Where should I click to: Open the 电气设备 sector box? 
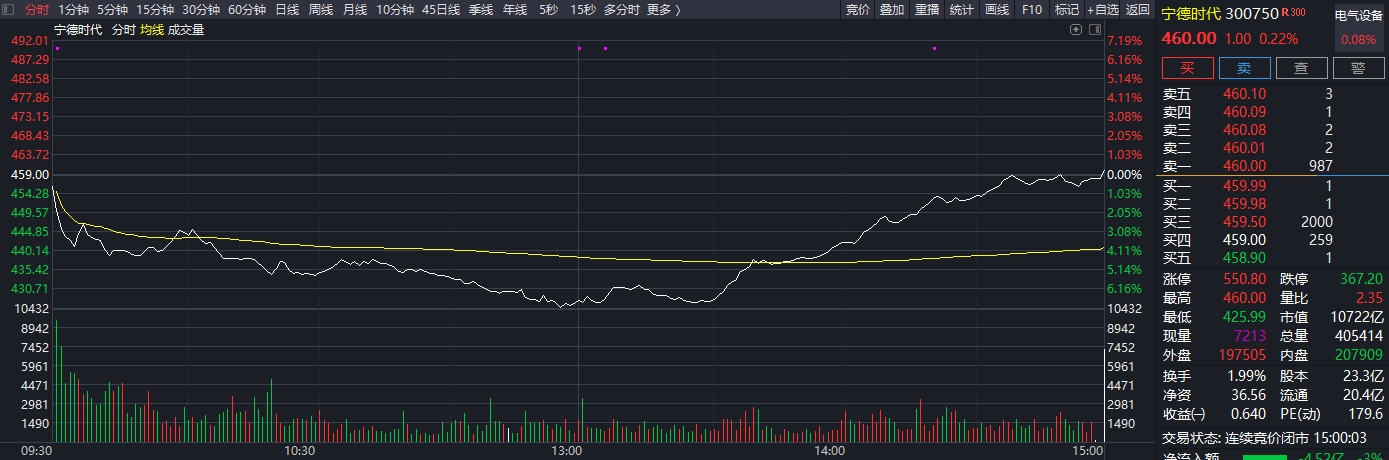click(x=1358, y=26)
